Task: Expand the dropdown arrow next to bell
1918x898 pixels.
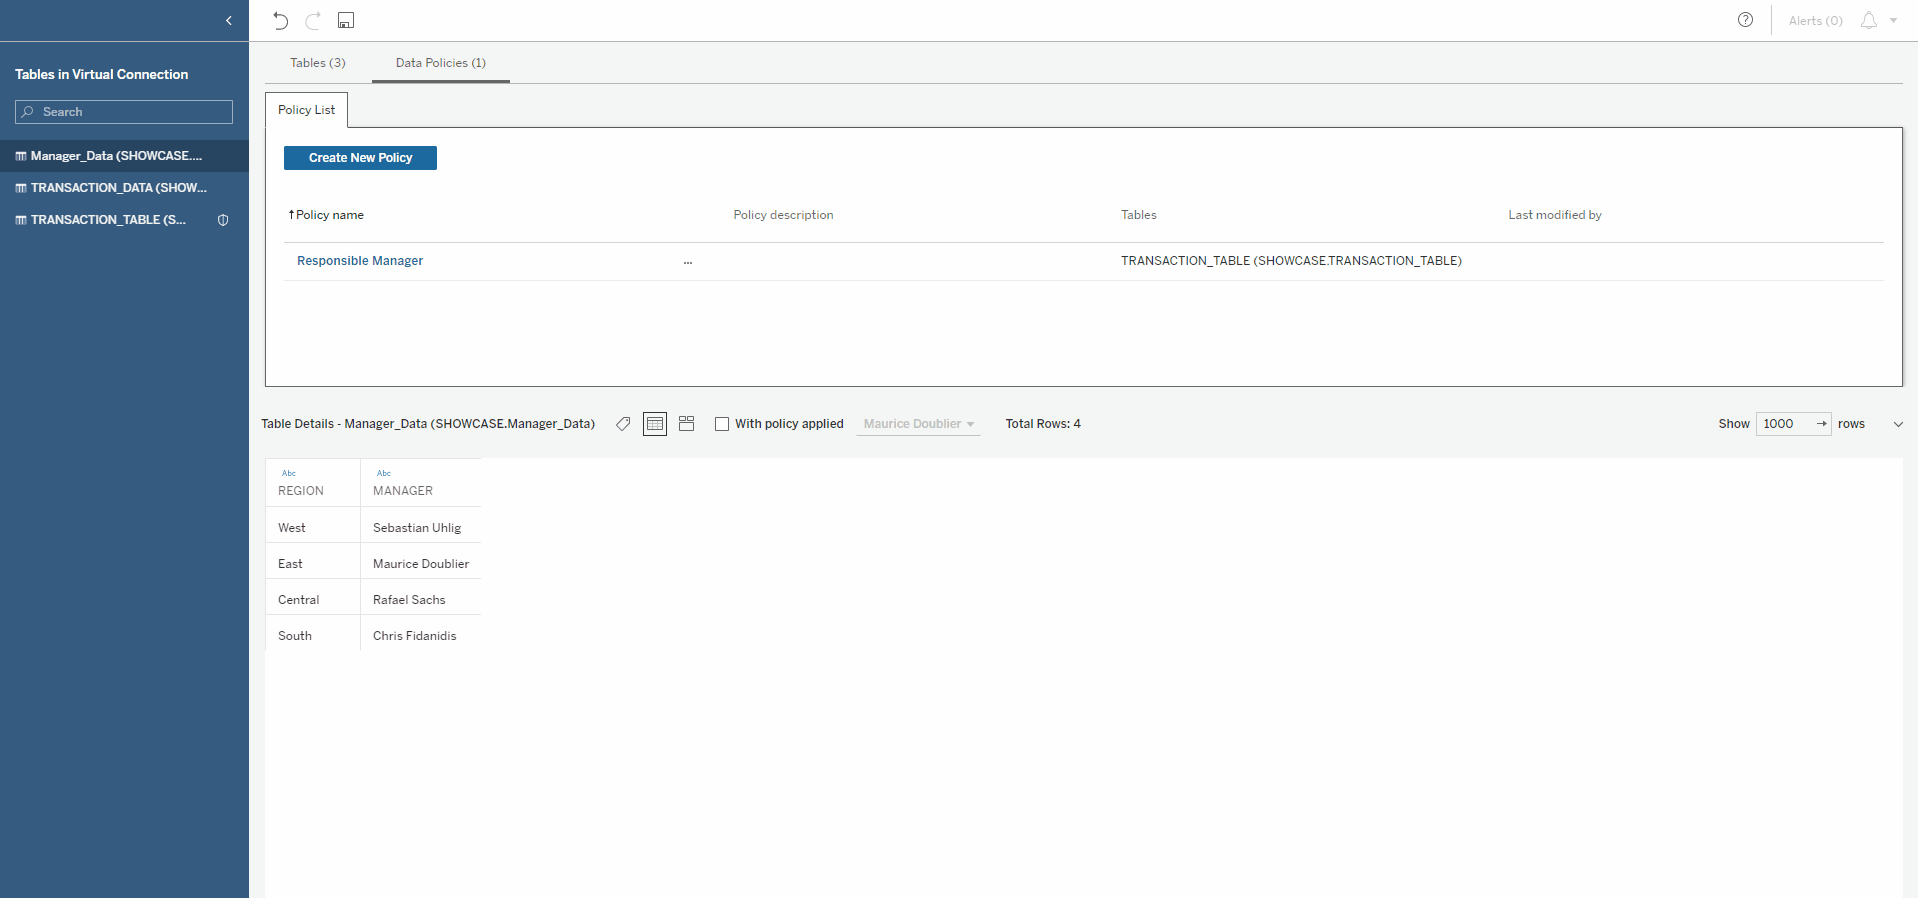Action: pyautogui.click(x=1893, y=20)
